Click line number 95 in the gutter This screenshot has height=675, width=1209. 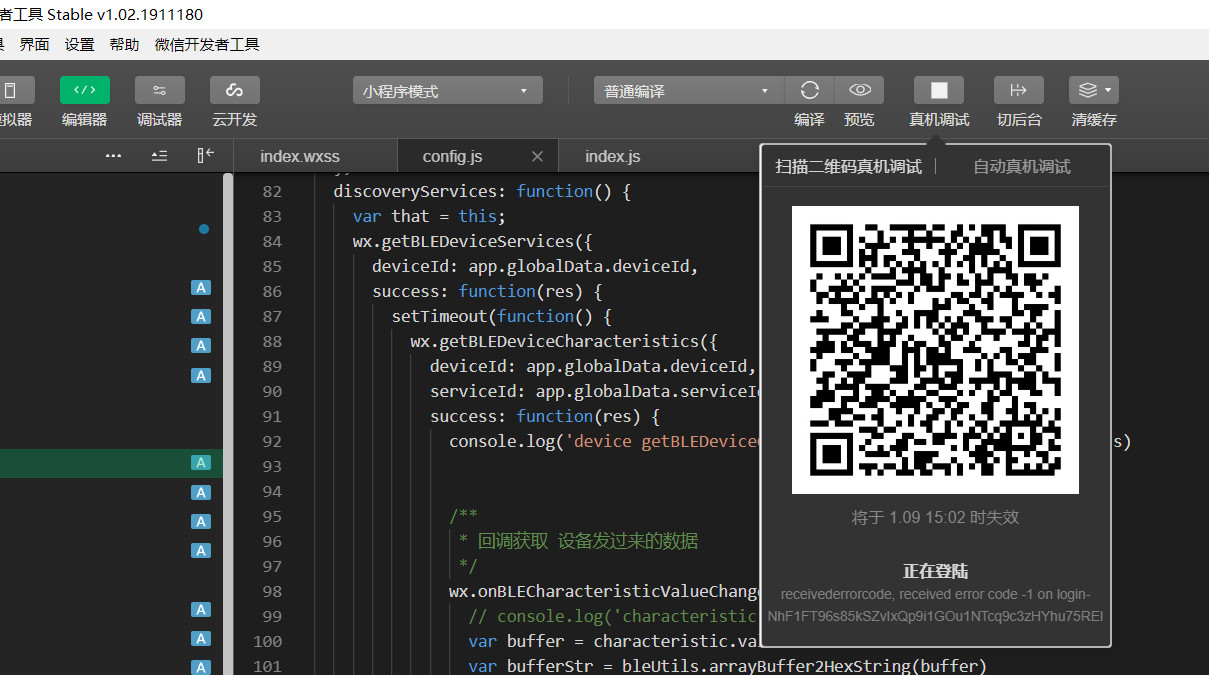pos(272,516)
